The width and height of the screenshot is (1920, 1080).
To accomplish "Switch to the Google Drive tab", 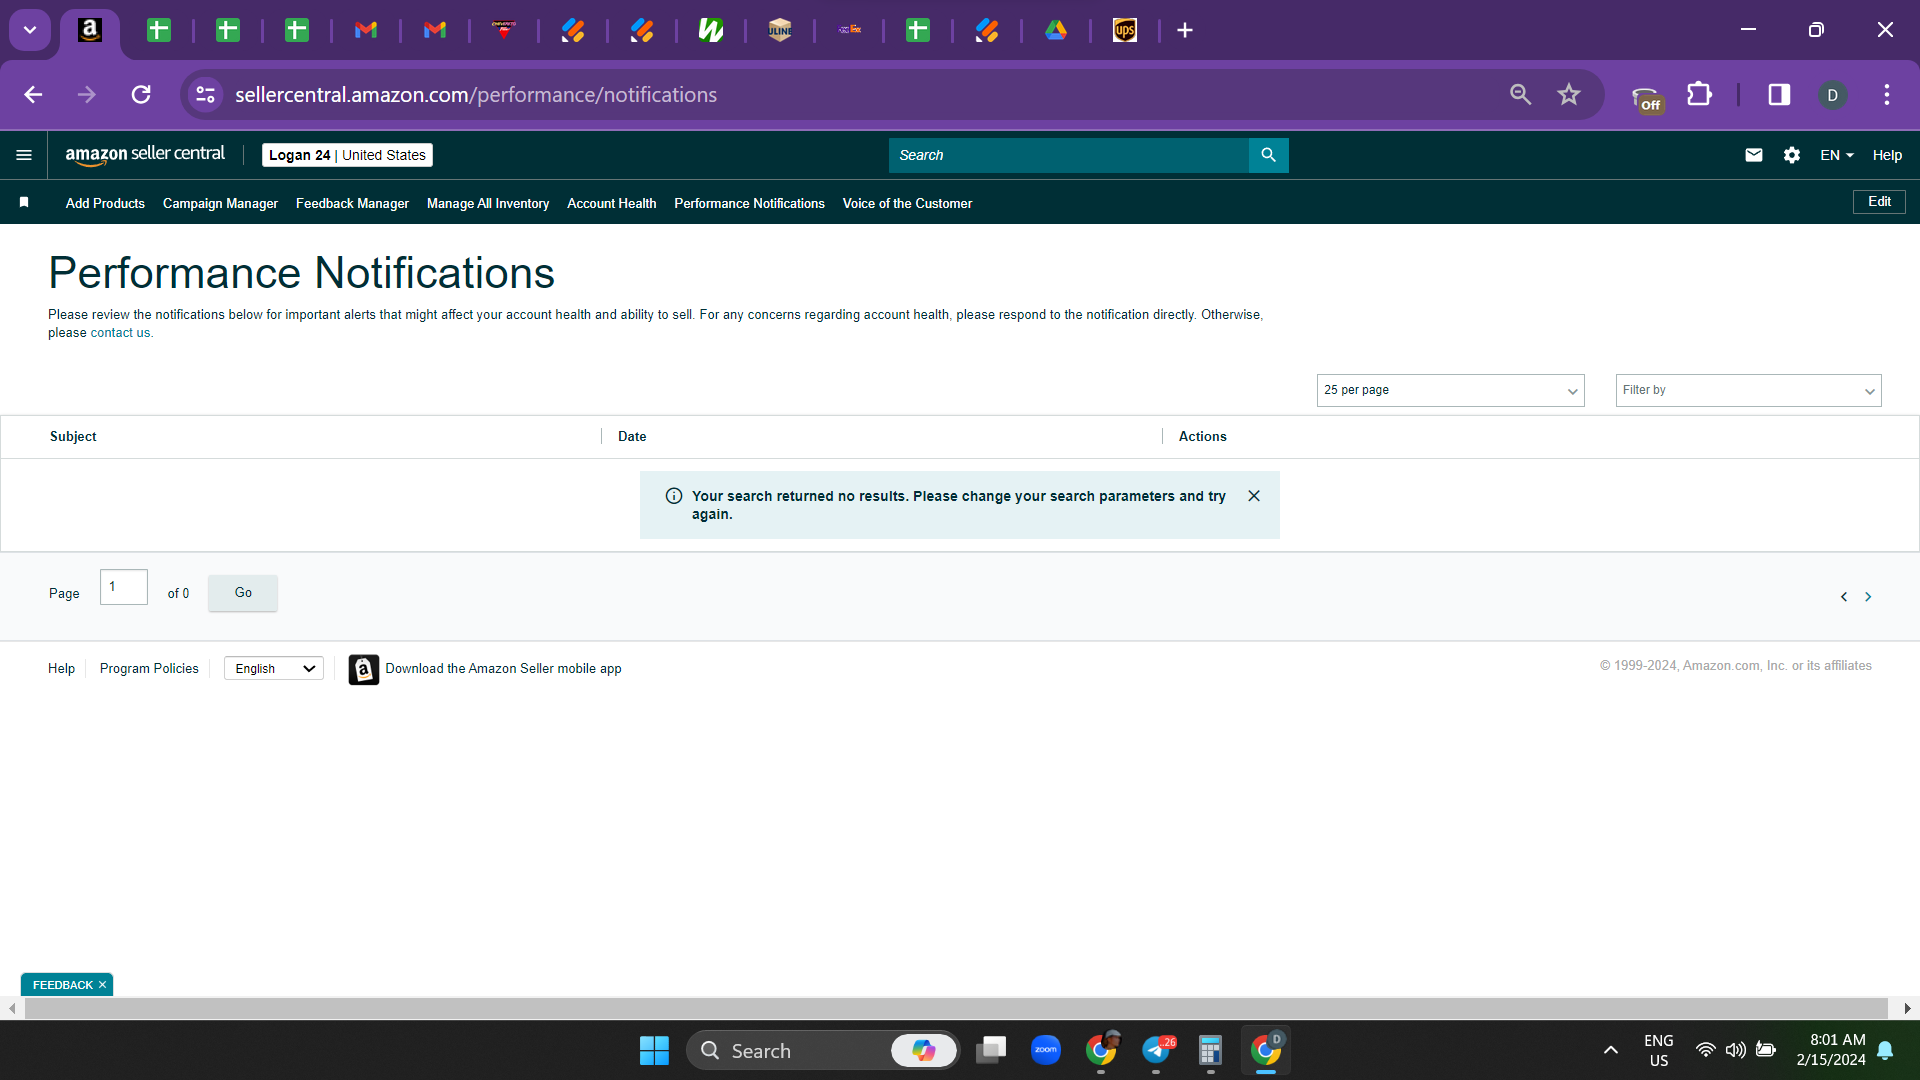I will tap(1056, 30).
